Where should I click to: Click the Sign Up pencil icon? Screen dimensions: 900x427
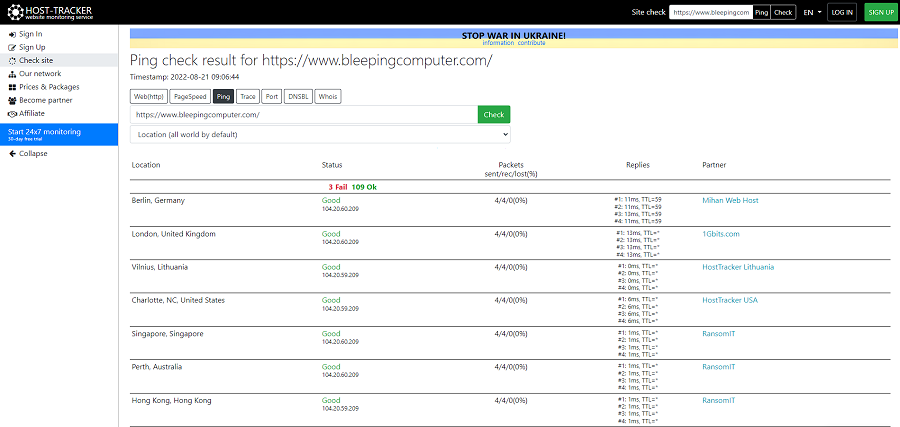[13, 48]
